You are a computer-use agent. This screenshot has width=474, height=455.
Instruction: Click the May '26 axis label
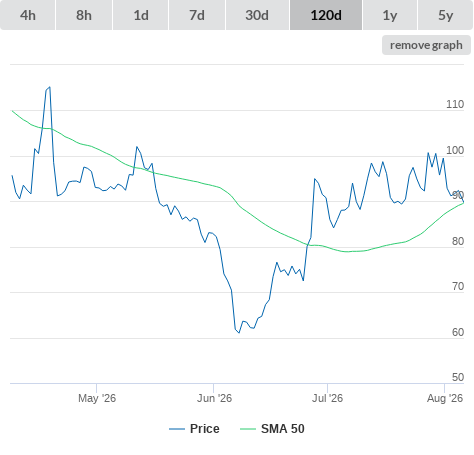click(97, 398)
